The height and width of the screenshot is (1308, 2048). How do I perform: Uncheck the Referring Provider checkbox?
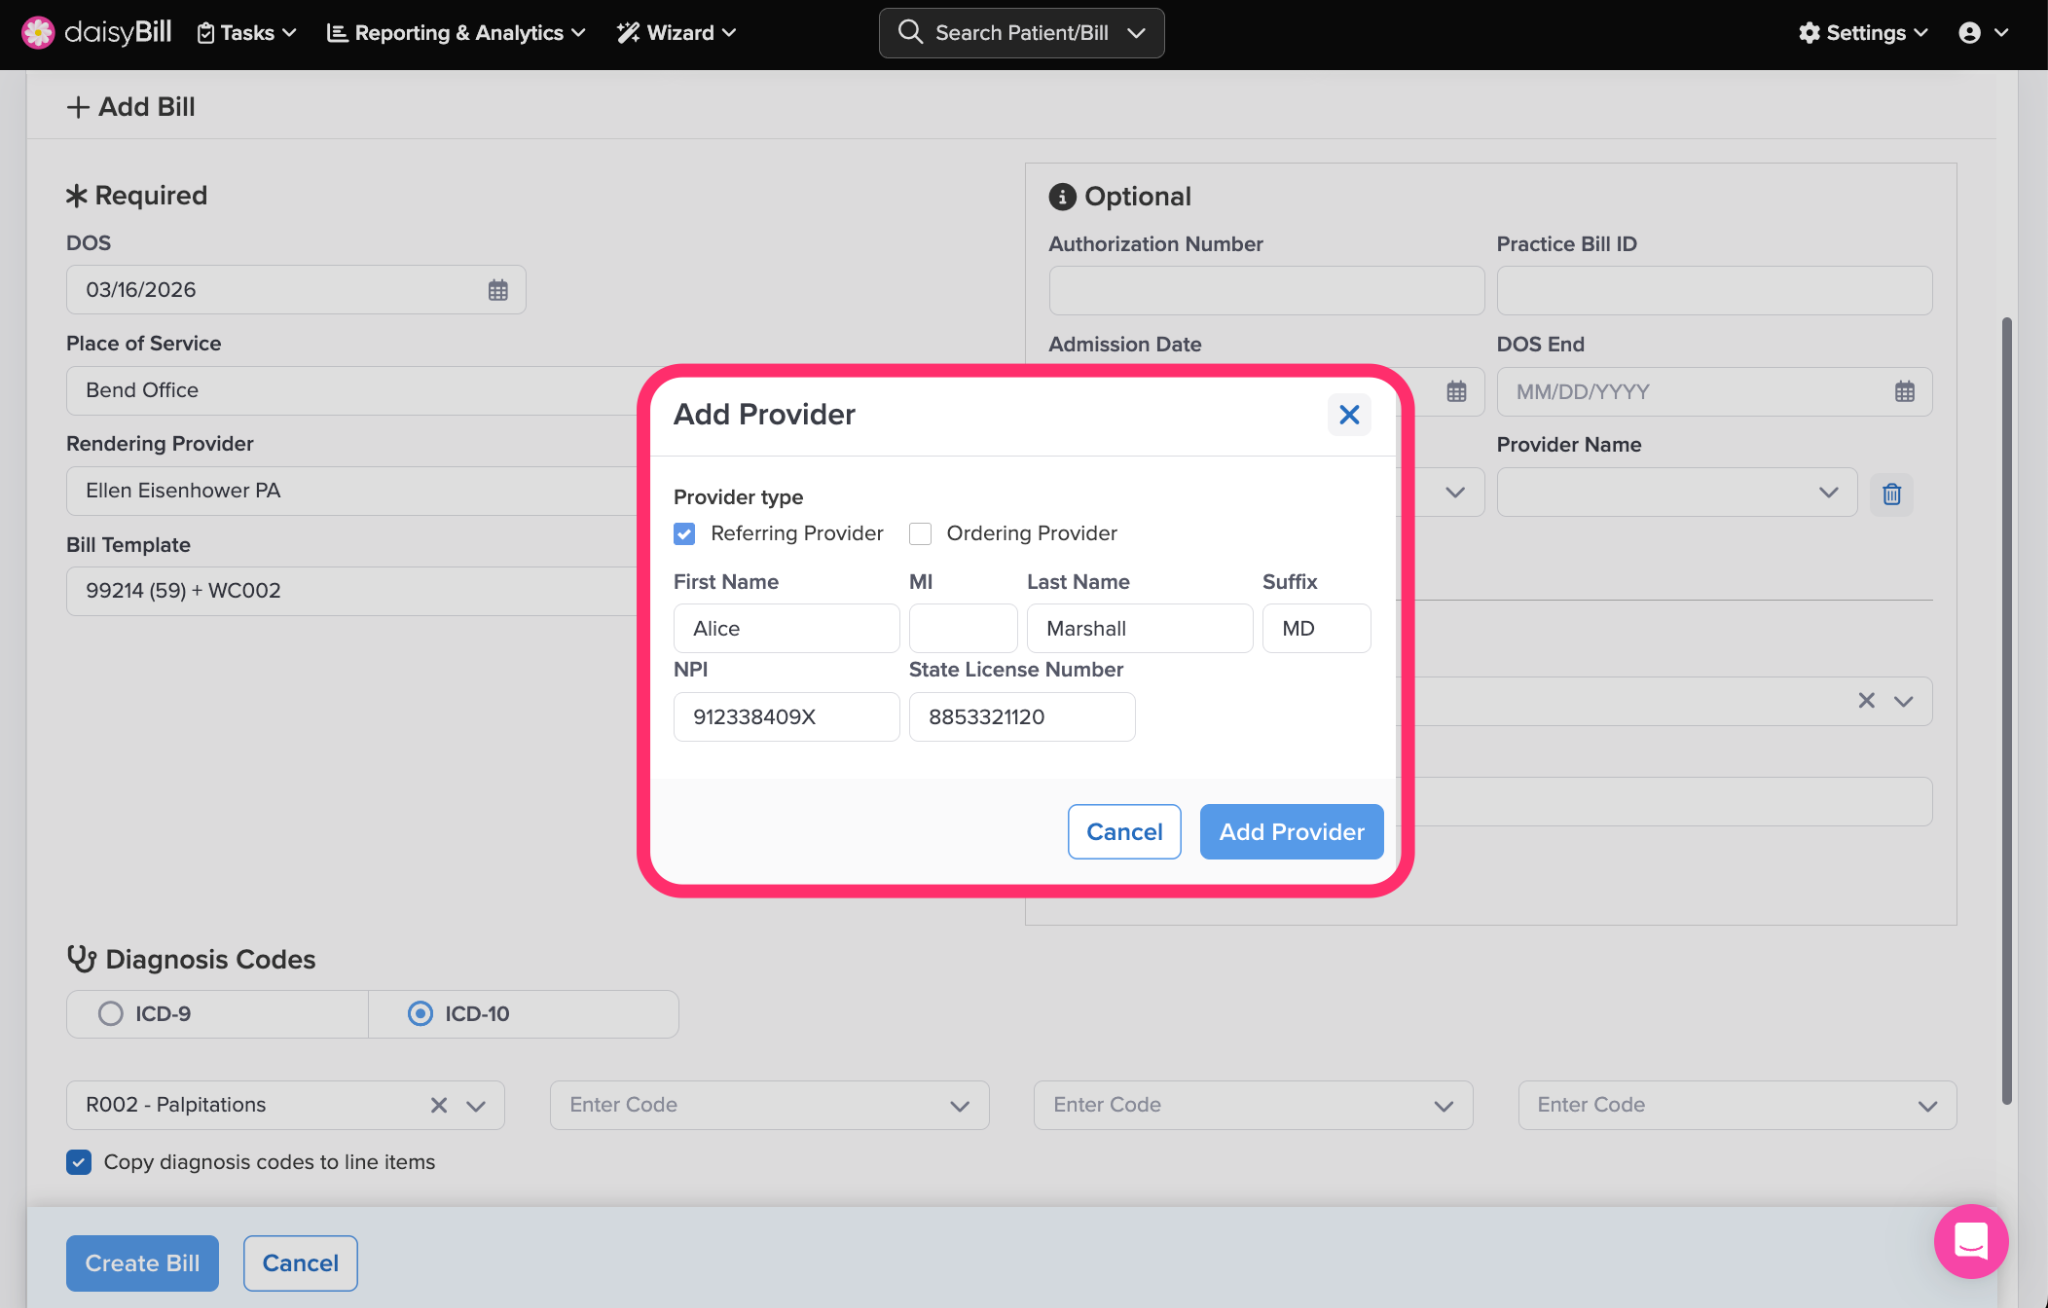(x=685, y=533)
